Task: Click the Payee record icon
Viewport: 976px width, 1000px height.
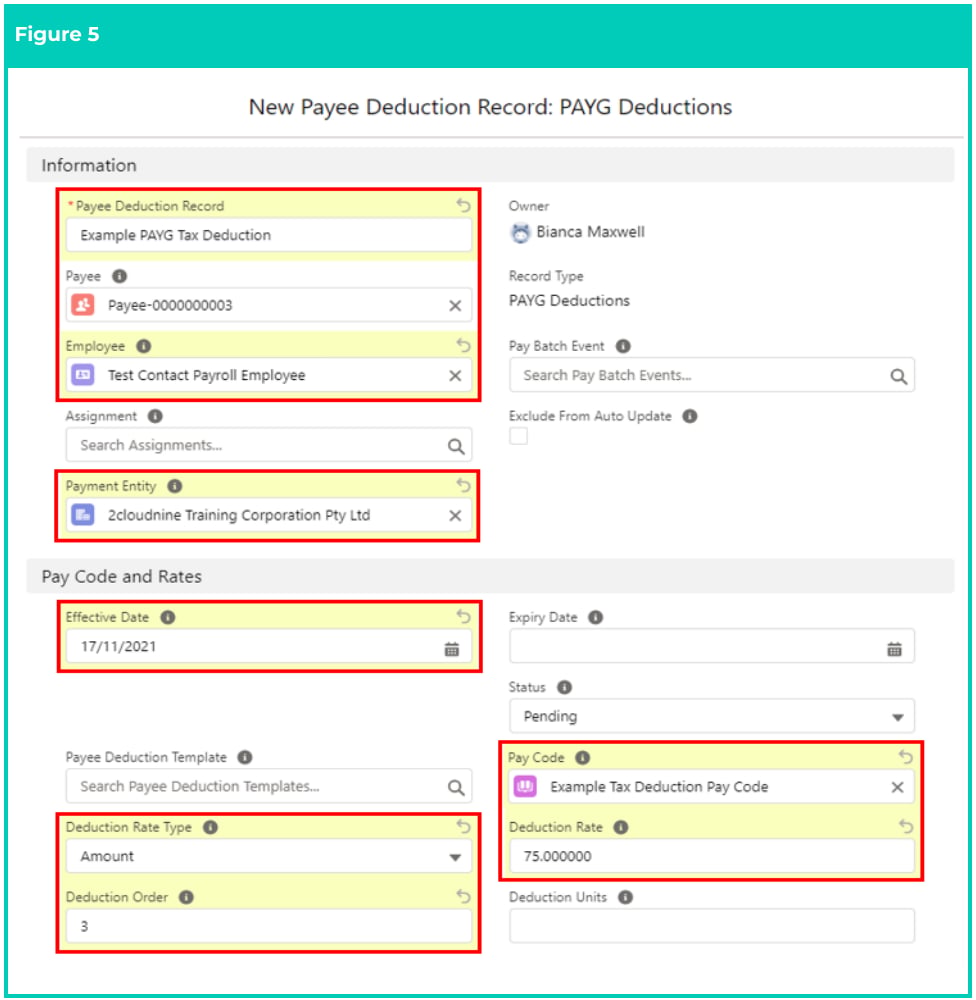Action: click(83, 305)
